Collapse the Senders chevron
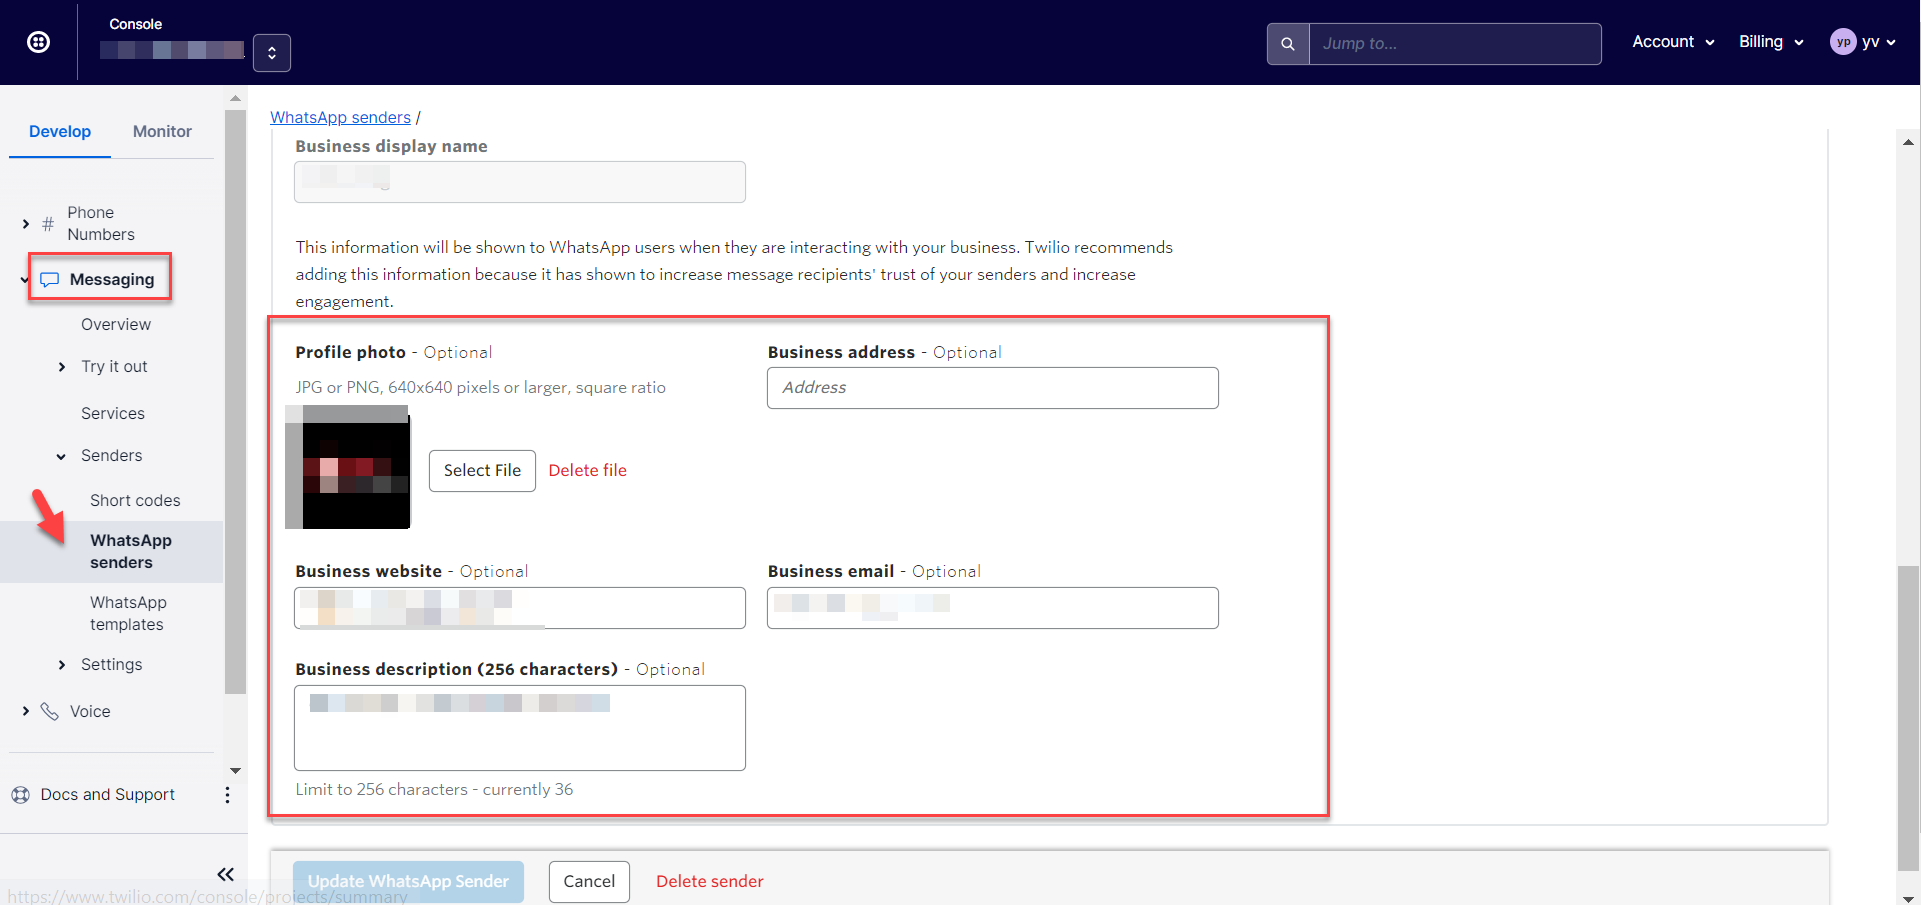The image size is (1921, 905). (x=62, y=457)
